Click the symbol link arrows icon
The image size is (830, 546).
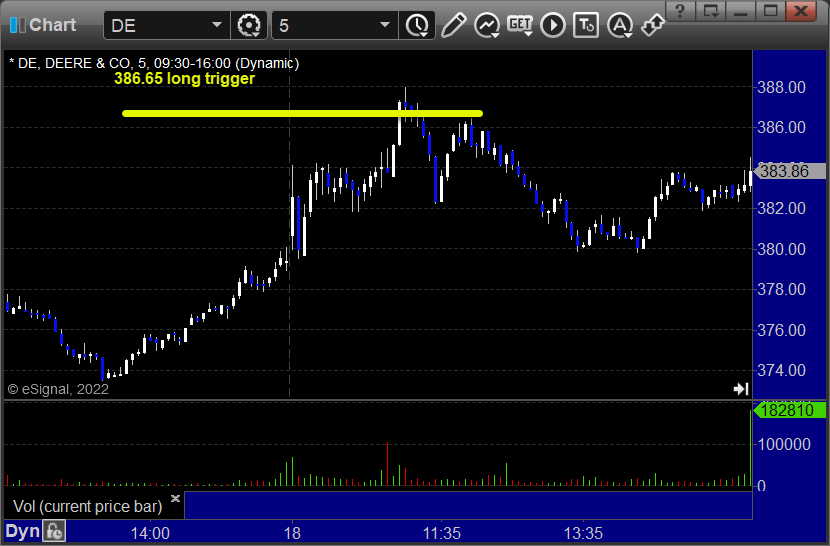click(653, 25)
